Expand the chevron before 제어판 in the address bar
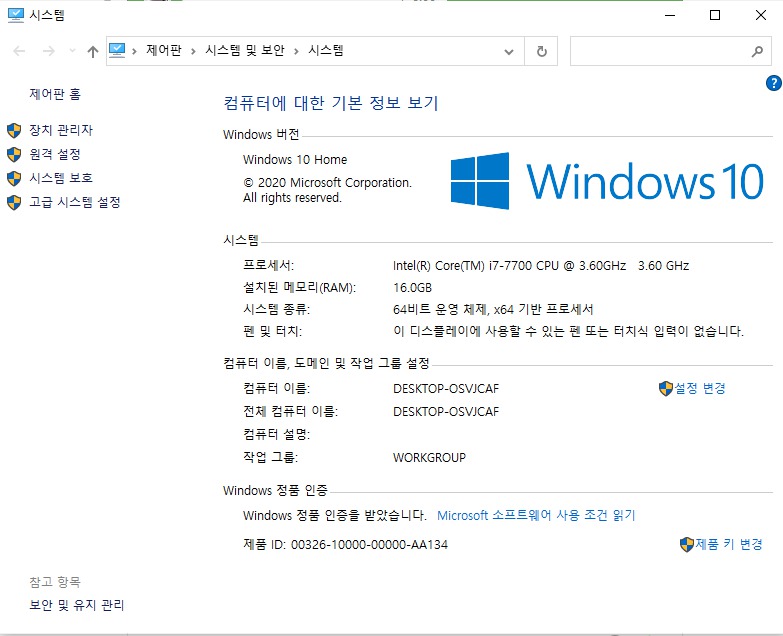This screenshot has height=636, width=783. pyautogui.click(x=134, y=51)
